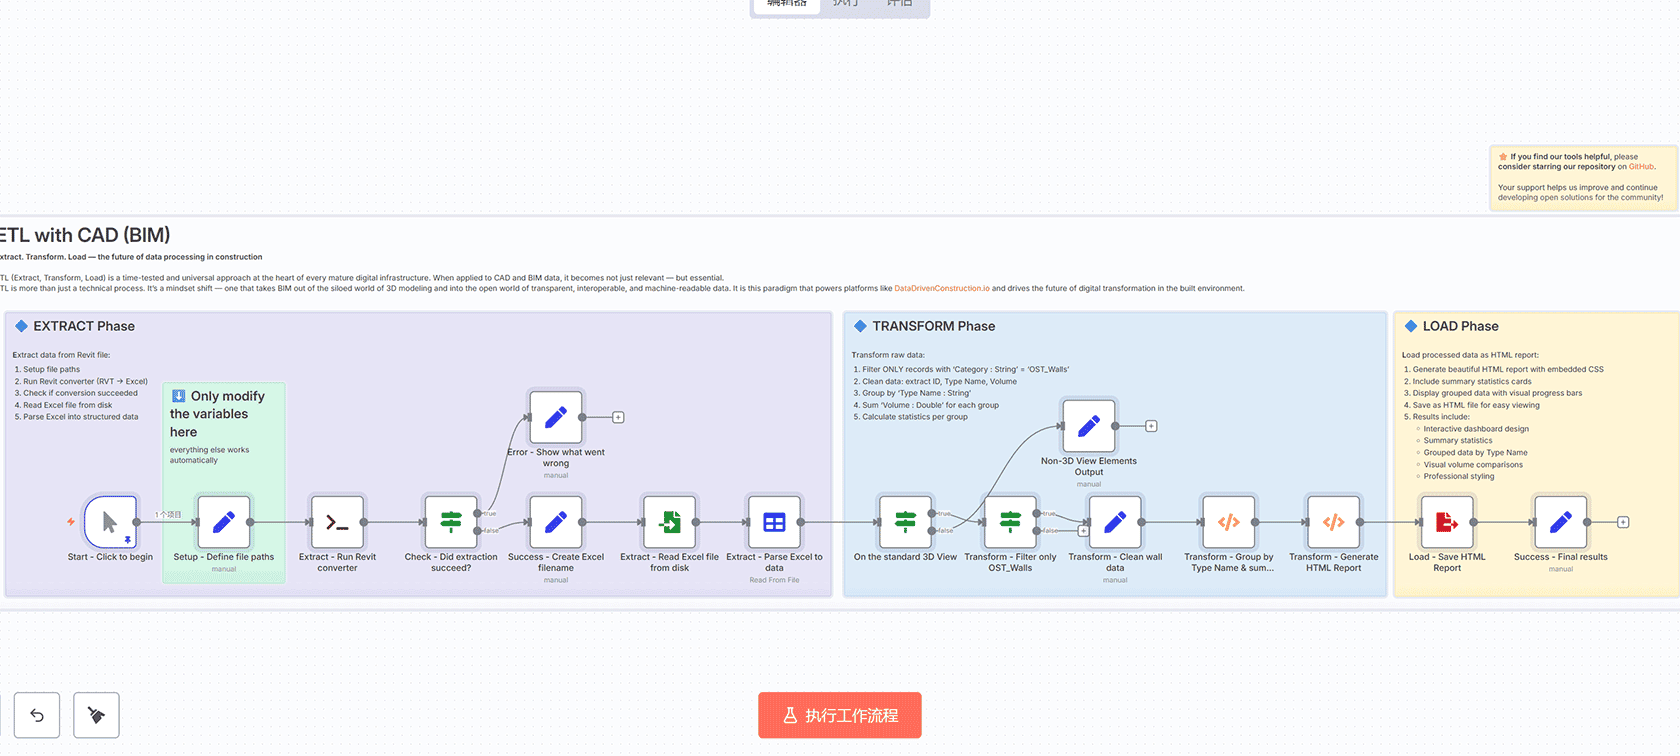1680x756 pixels.
Task: Switch to the 执行 tab
Action: coord(846,5)
